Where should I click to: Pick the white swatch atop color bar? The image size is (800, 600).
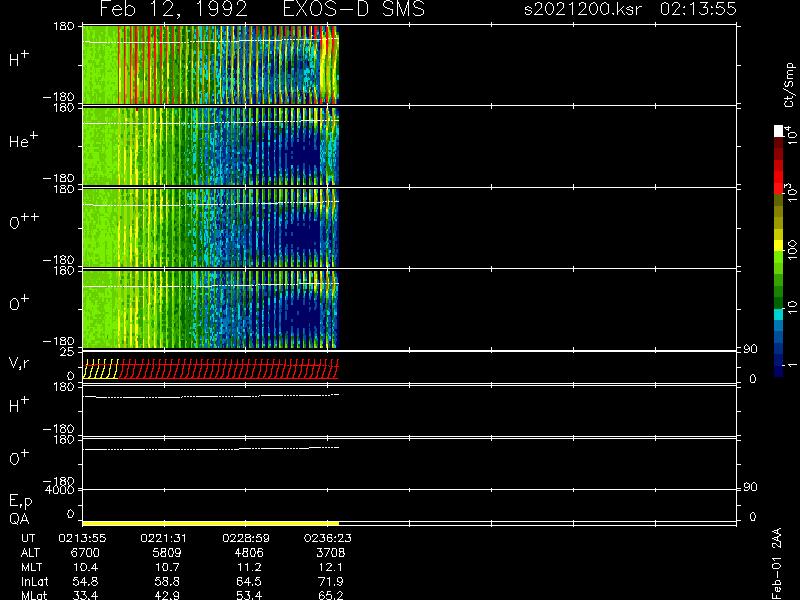coord(779,131)
